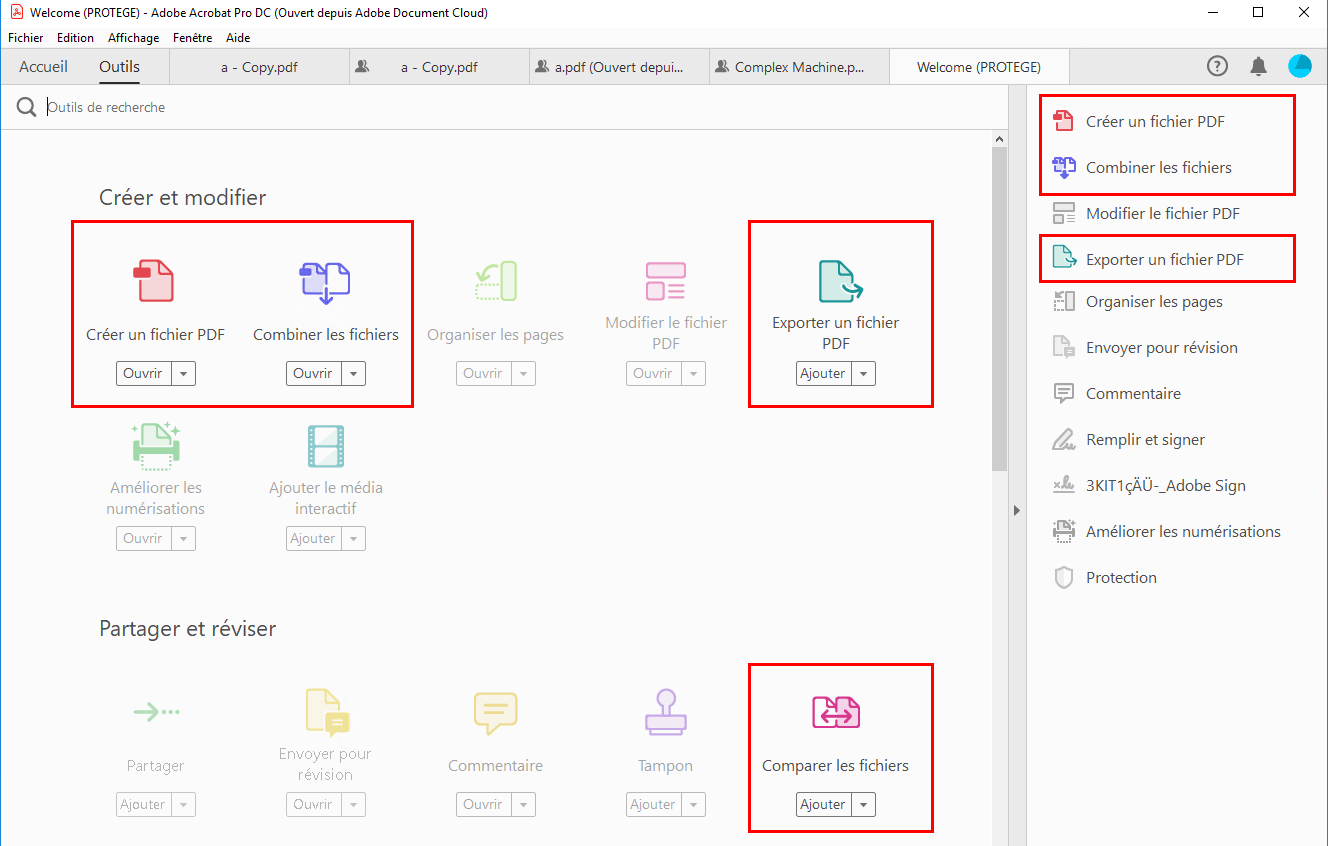Image resolution: width=1328 pixels, height=846 pixels.
Task: Open Combiner les fichiers from the right pane
Action: (1159, 167)
